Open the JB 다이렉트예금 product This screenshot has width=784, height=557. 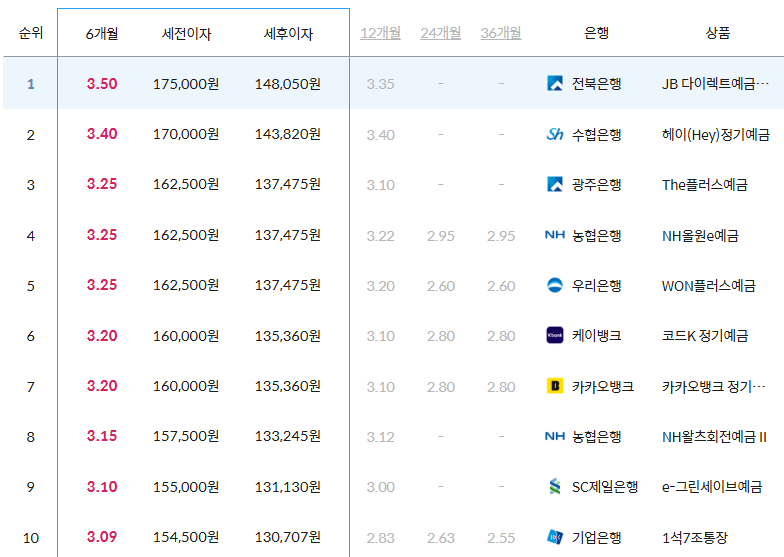pos(716,84)
